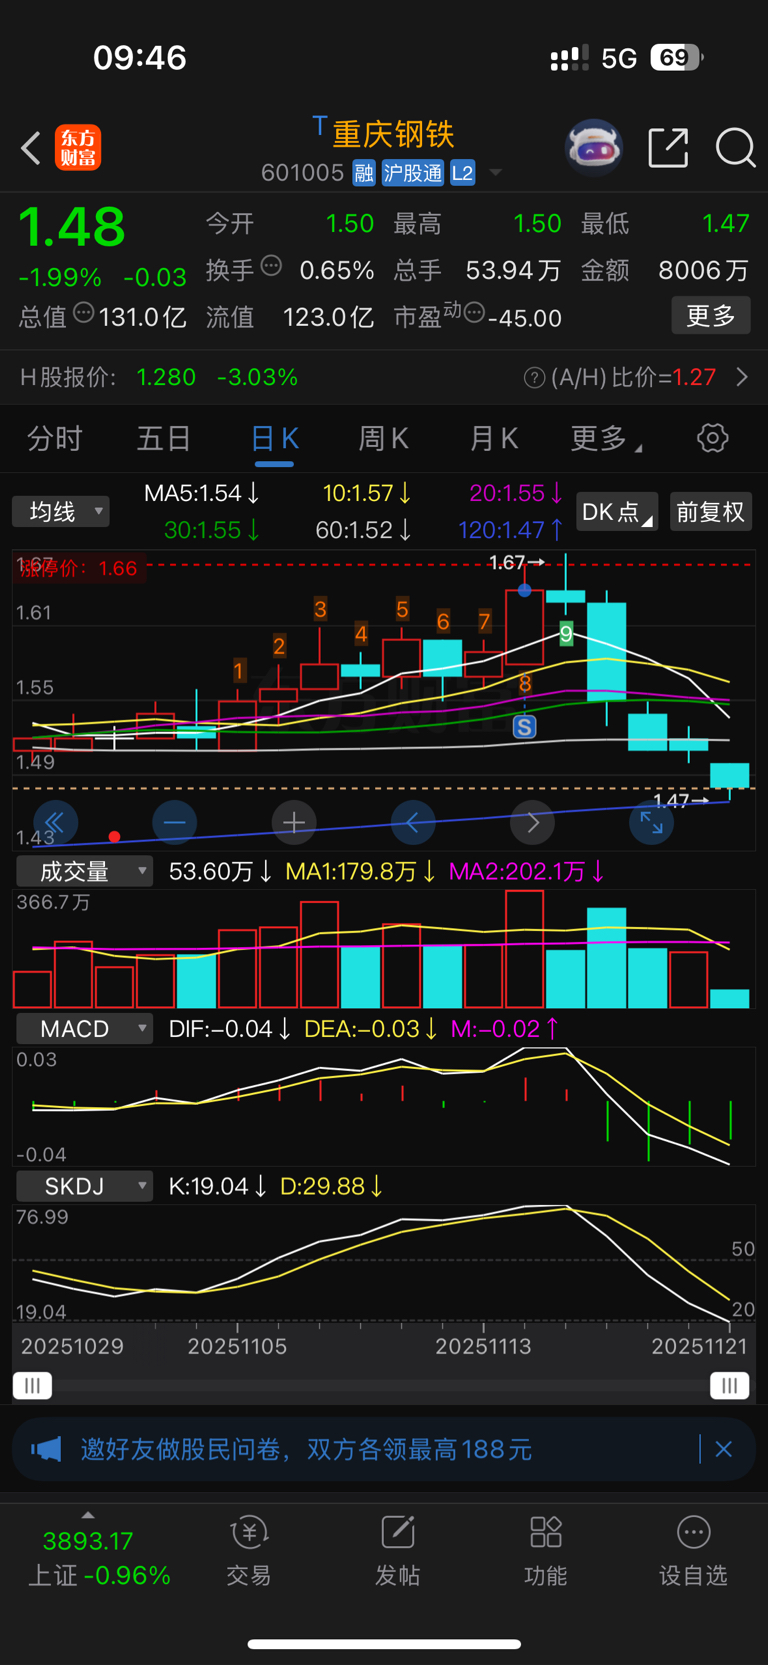Expand the 更多 chart period menu
This screenshot has height=1665, width=769.
[606, 438]
